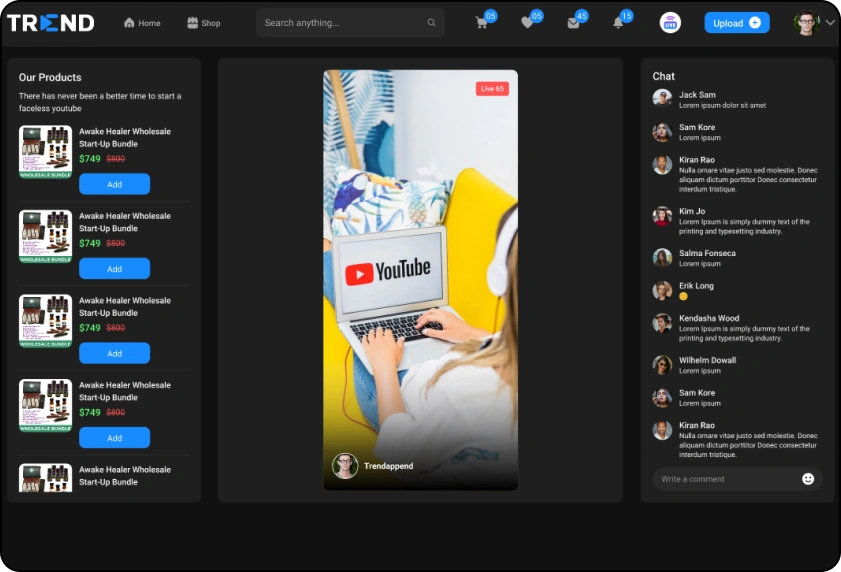
Task: Click the emoji in Erik Long's message
Action: 683,296
